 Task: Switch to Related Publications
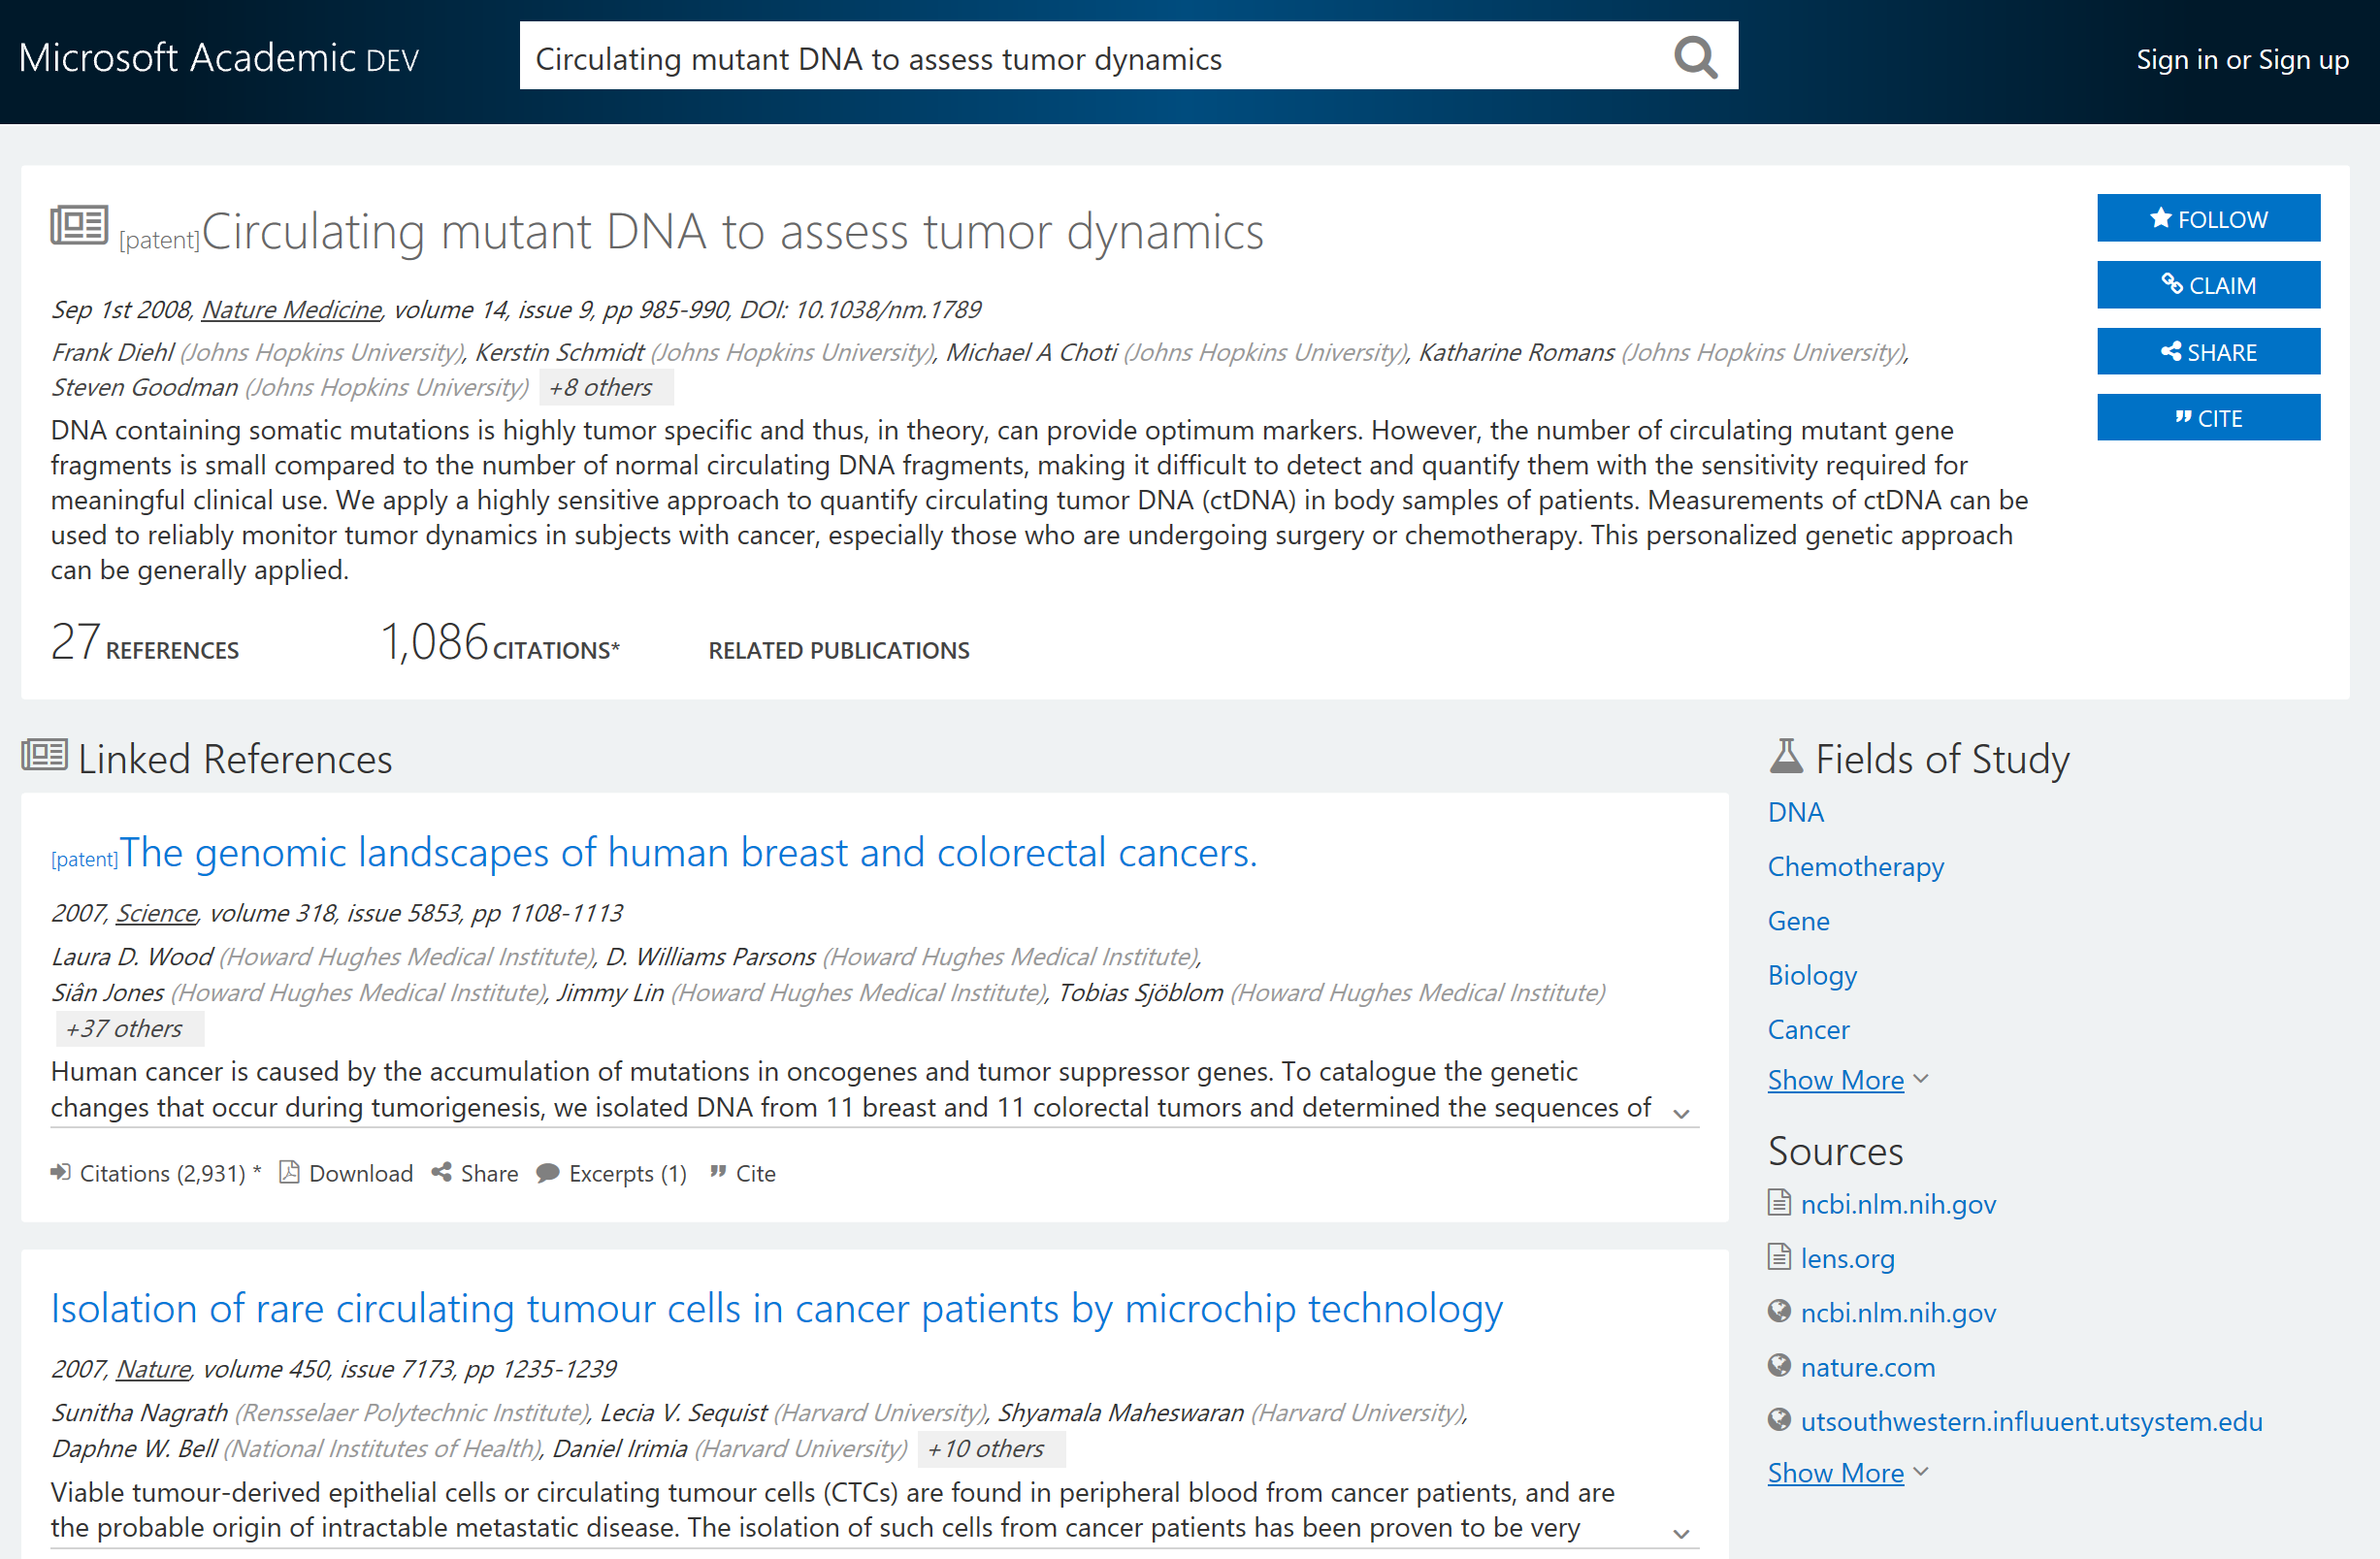pos(838,649)
